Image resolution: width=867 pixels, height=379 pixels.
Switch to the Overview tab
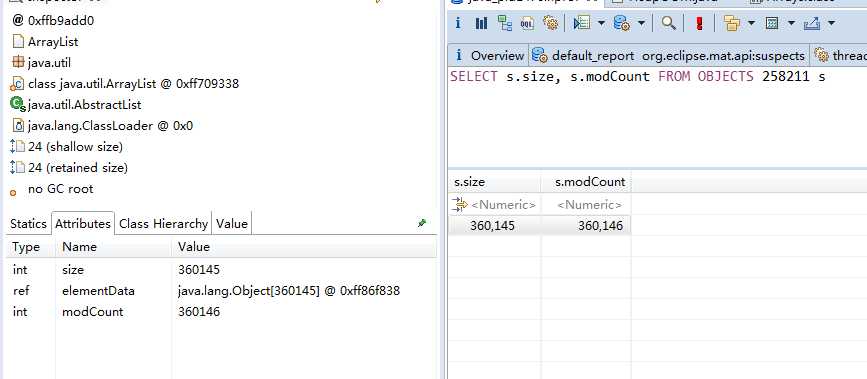click(489, 55)
